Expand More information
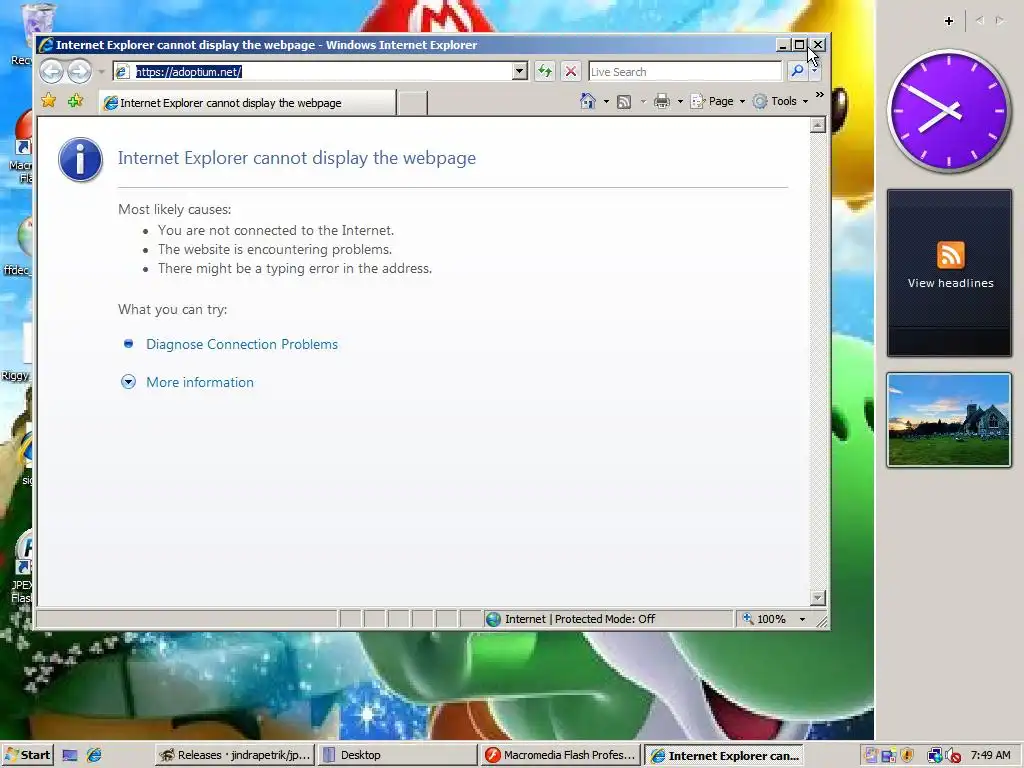1024x768 pixels. tap(199, 382)
